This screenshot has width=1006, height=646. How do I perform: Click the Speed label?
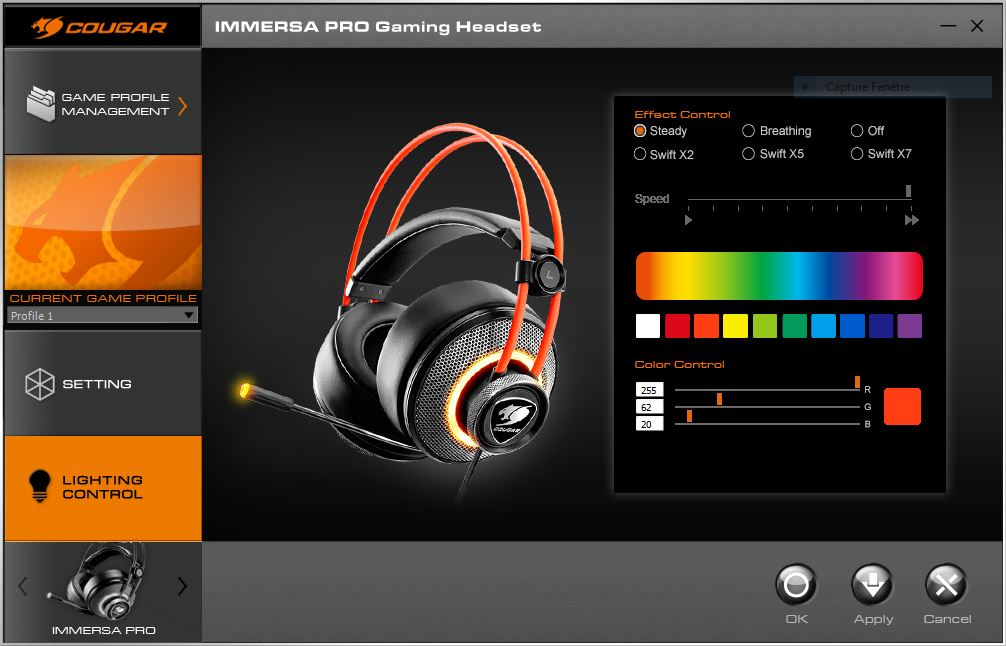(652, 199)
